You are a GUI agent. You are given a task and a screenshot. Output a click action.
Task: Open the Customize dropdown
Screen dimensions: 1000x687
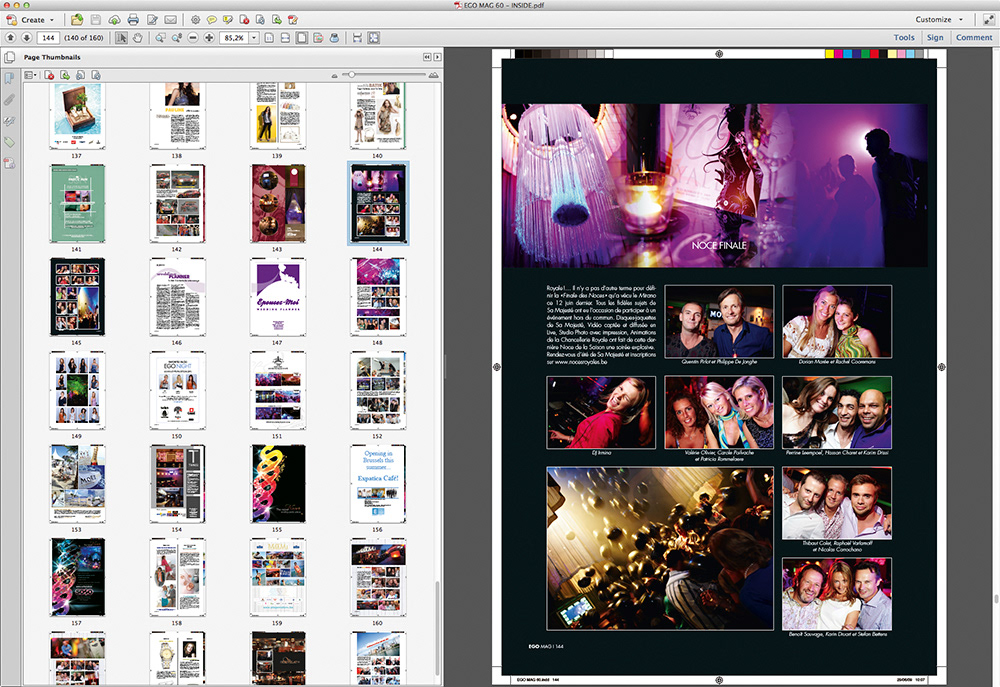tap(939, 20)
